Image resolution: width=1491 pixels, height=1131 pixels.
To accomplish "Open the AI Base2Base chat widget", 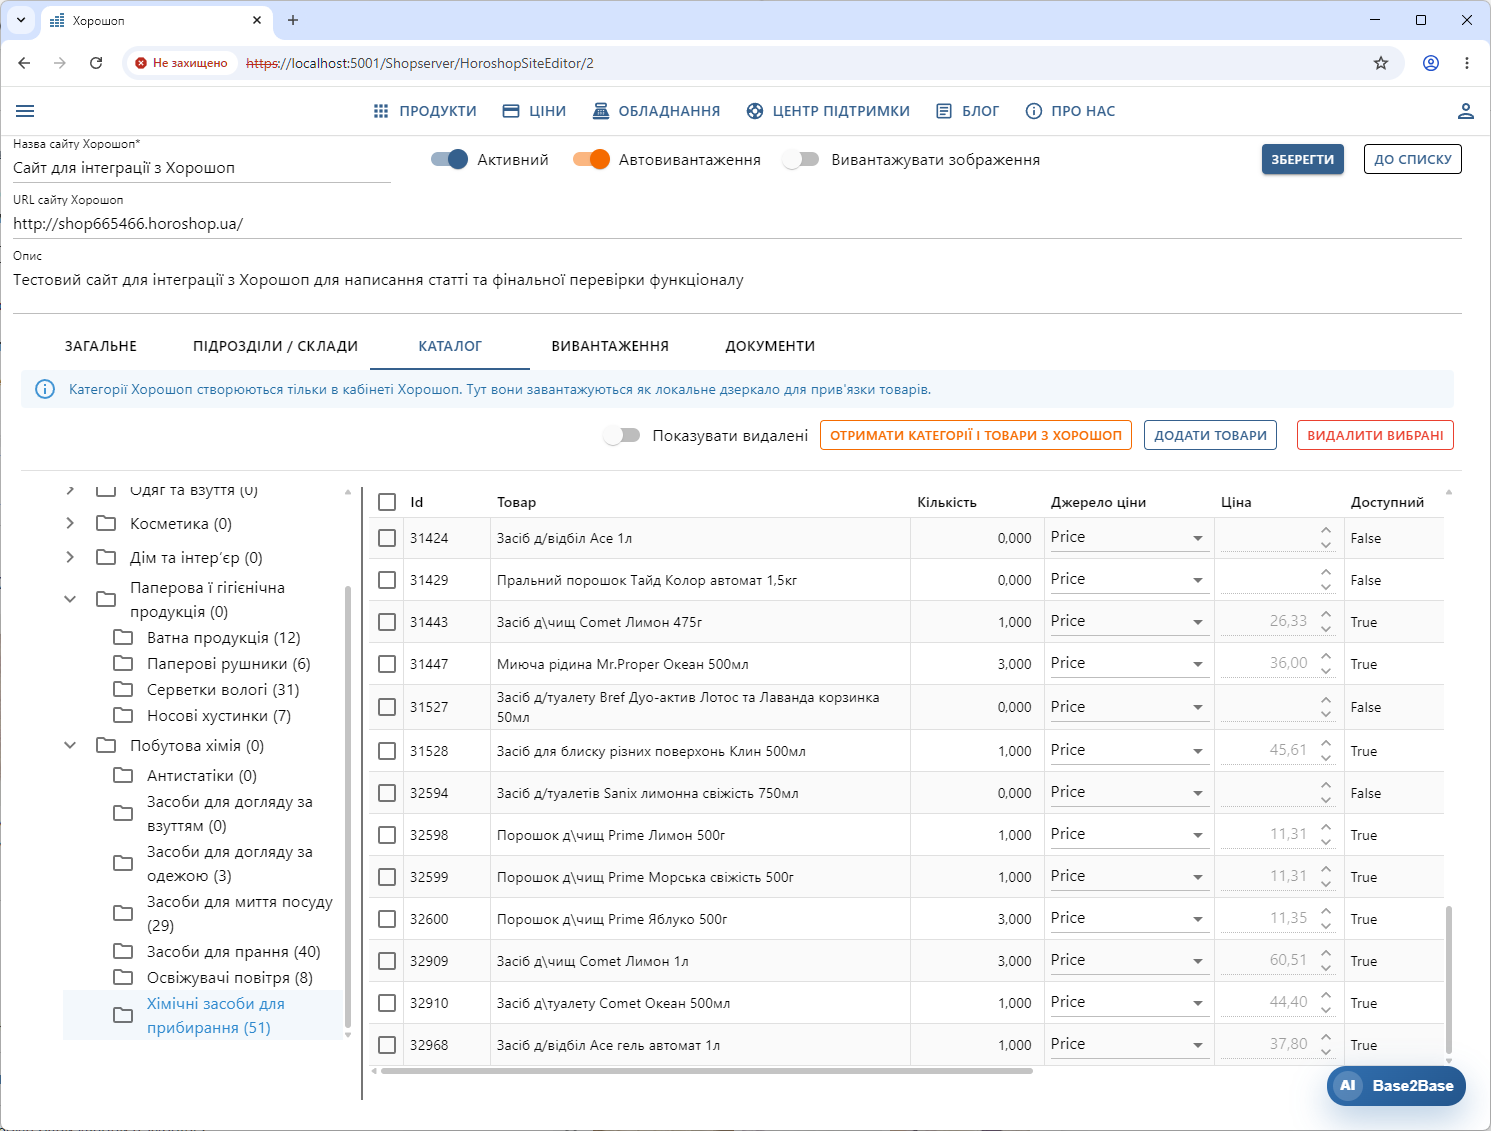I will tap(1396, 1086).
